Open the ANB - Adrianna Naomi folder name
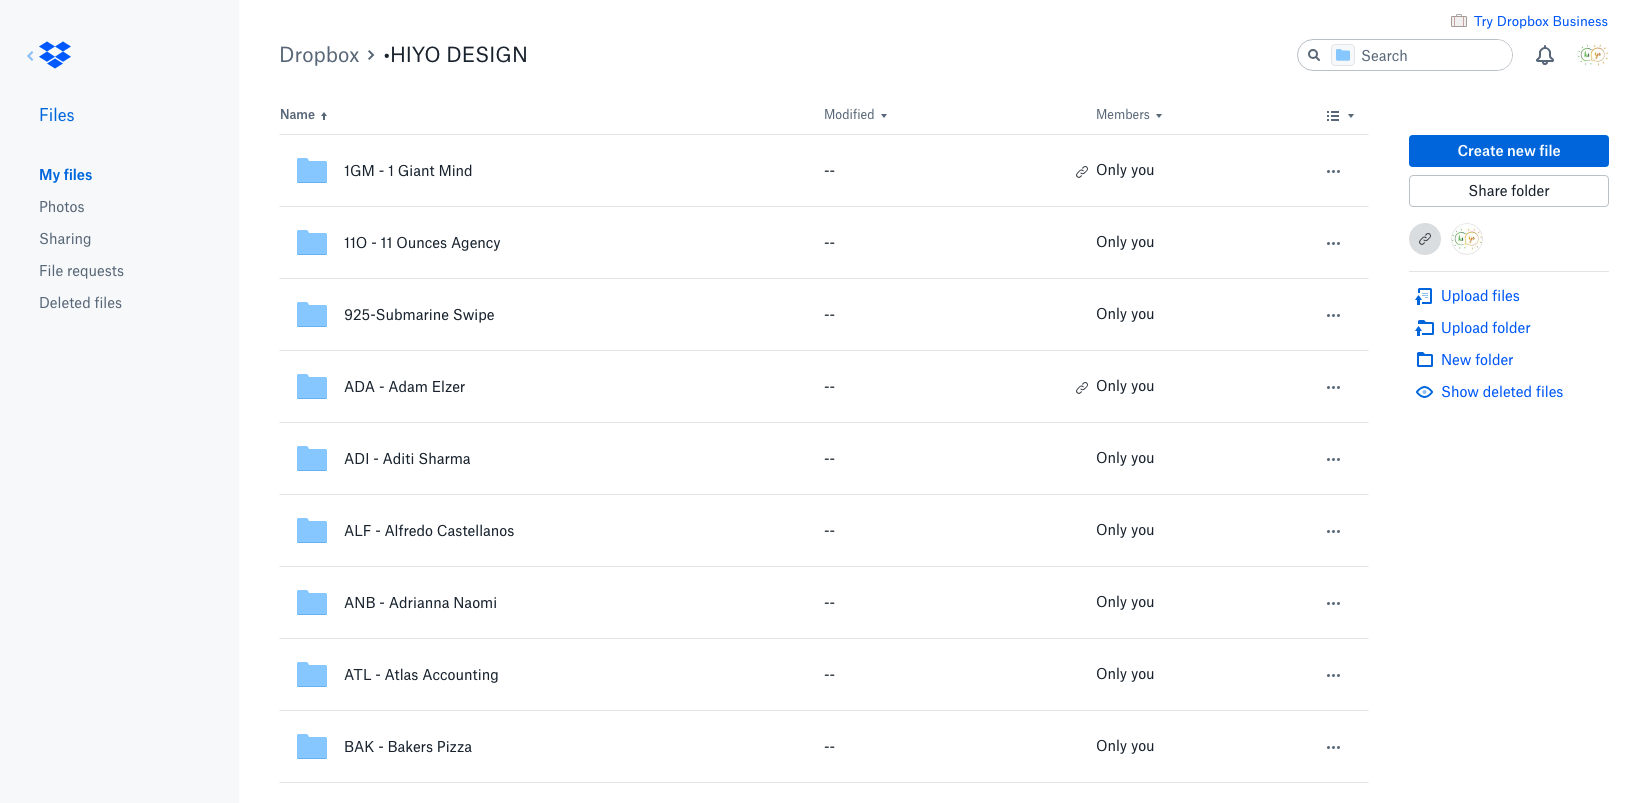1649x803 pixels. click(421, 603)
